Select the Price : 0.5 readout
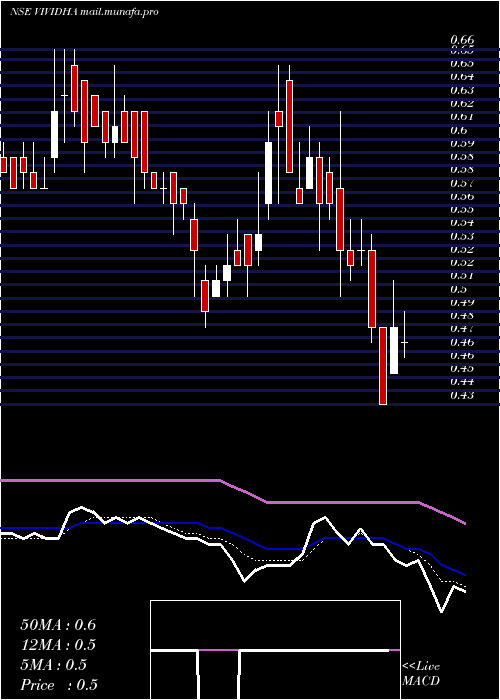Screen dimensions: 500x700 click(59, 685)
